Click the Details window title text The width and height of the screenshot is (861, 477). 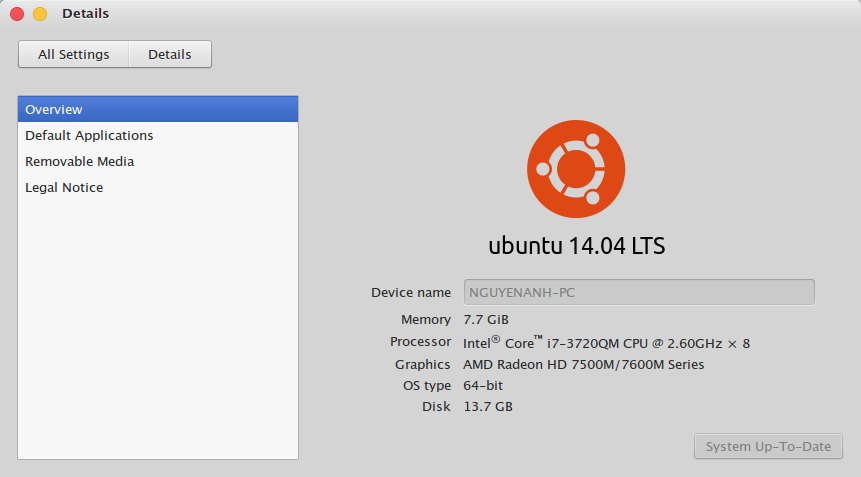coord(86,14)
